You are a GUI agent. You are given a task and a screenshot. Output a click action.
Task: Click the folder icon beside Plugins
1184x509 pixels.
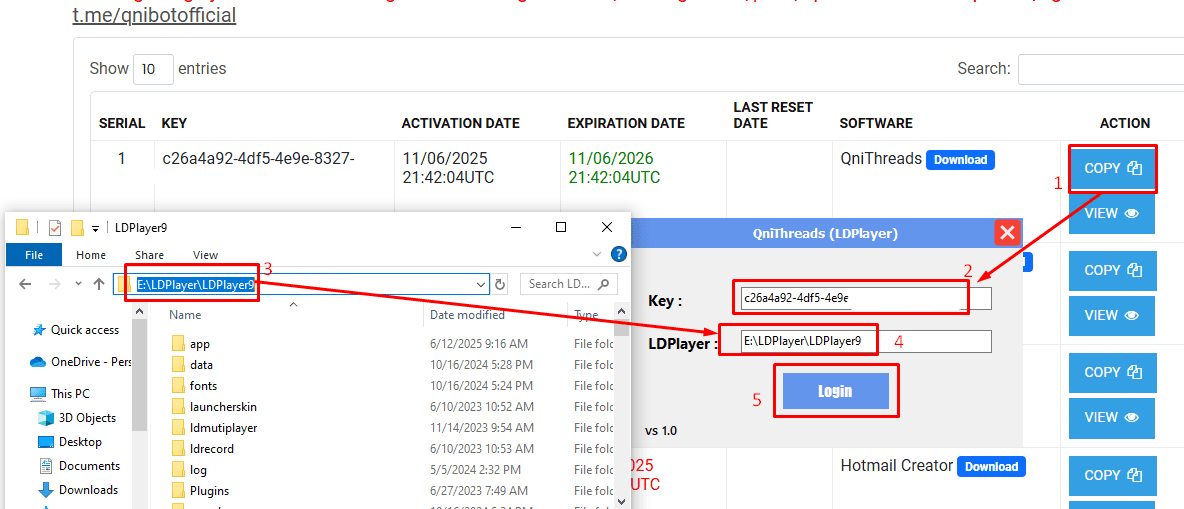click(x=178, y=490)
